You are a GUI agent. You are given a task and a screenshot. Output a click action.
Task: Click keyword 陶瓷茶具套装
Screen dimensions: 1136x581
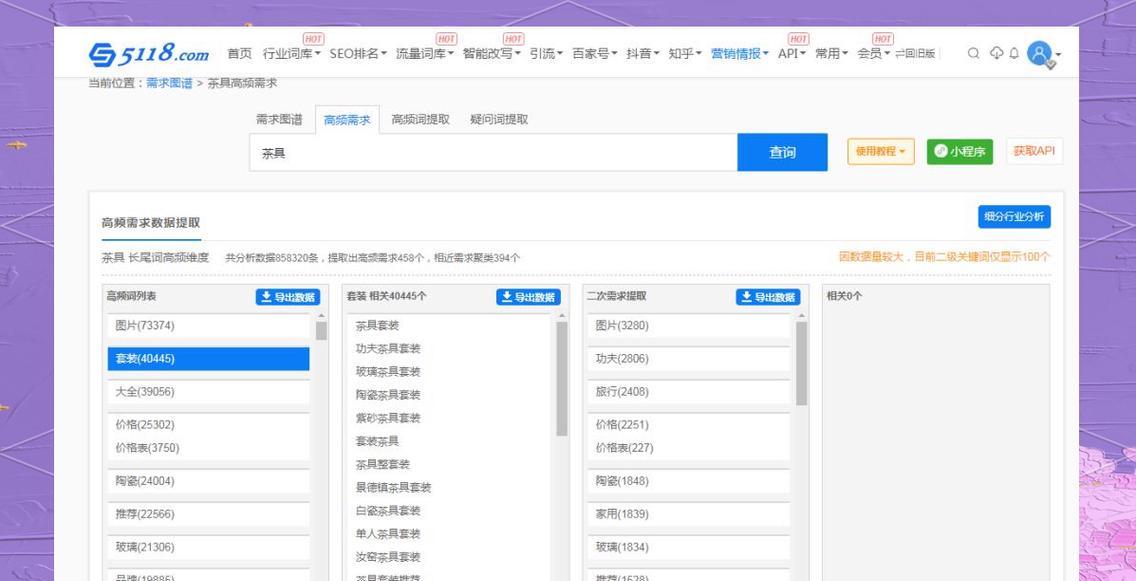tap(388, 395)
